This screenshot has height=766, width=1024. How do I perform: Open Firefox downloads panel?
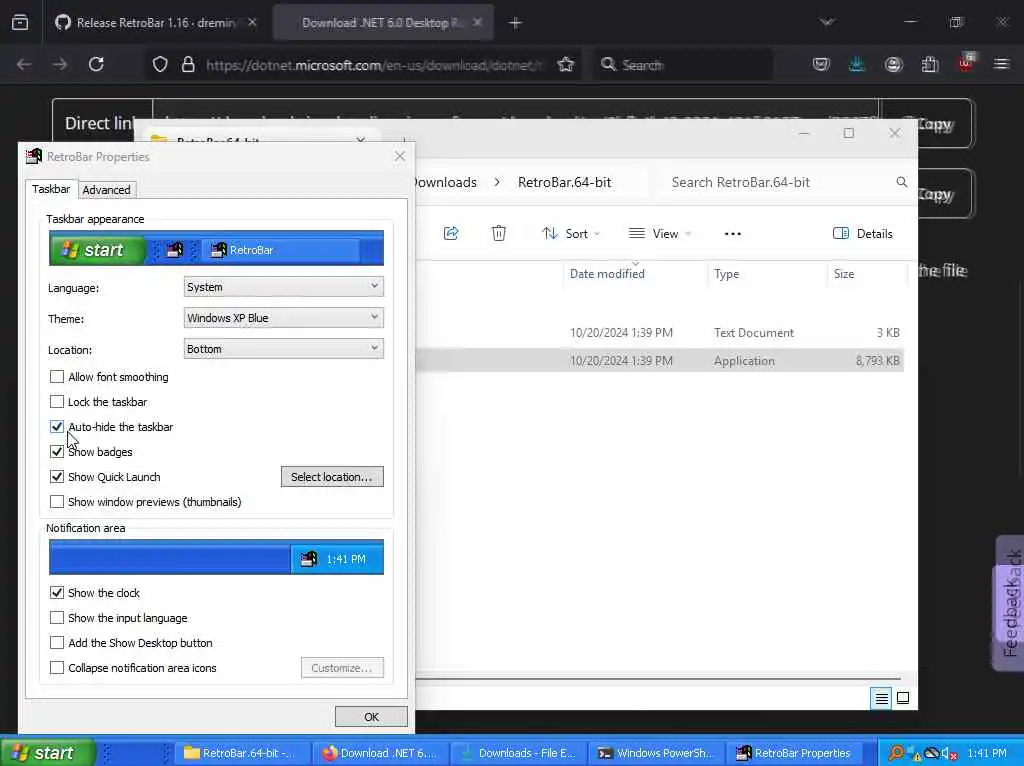tap(857, 64)
